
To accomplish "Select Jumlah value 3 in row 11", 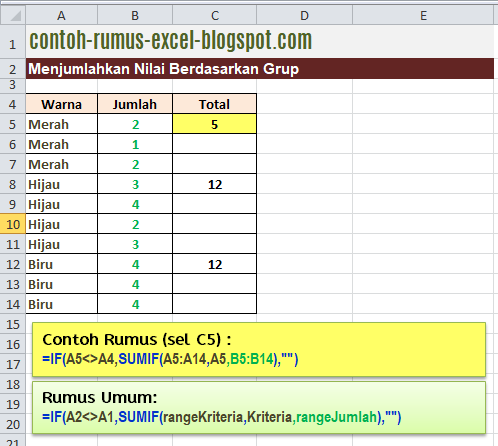I will click(135, 244).
